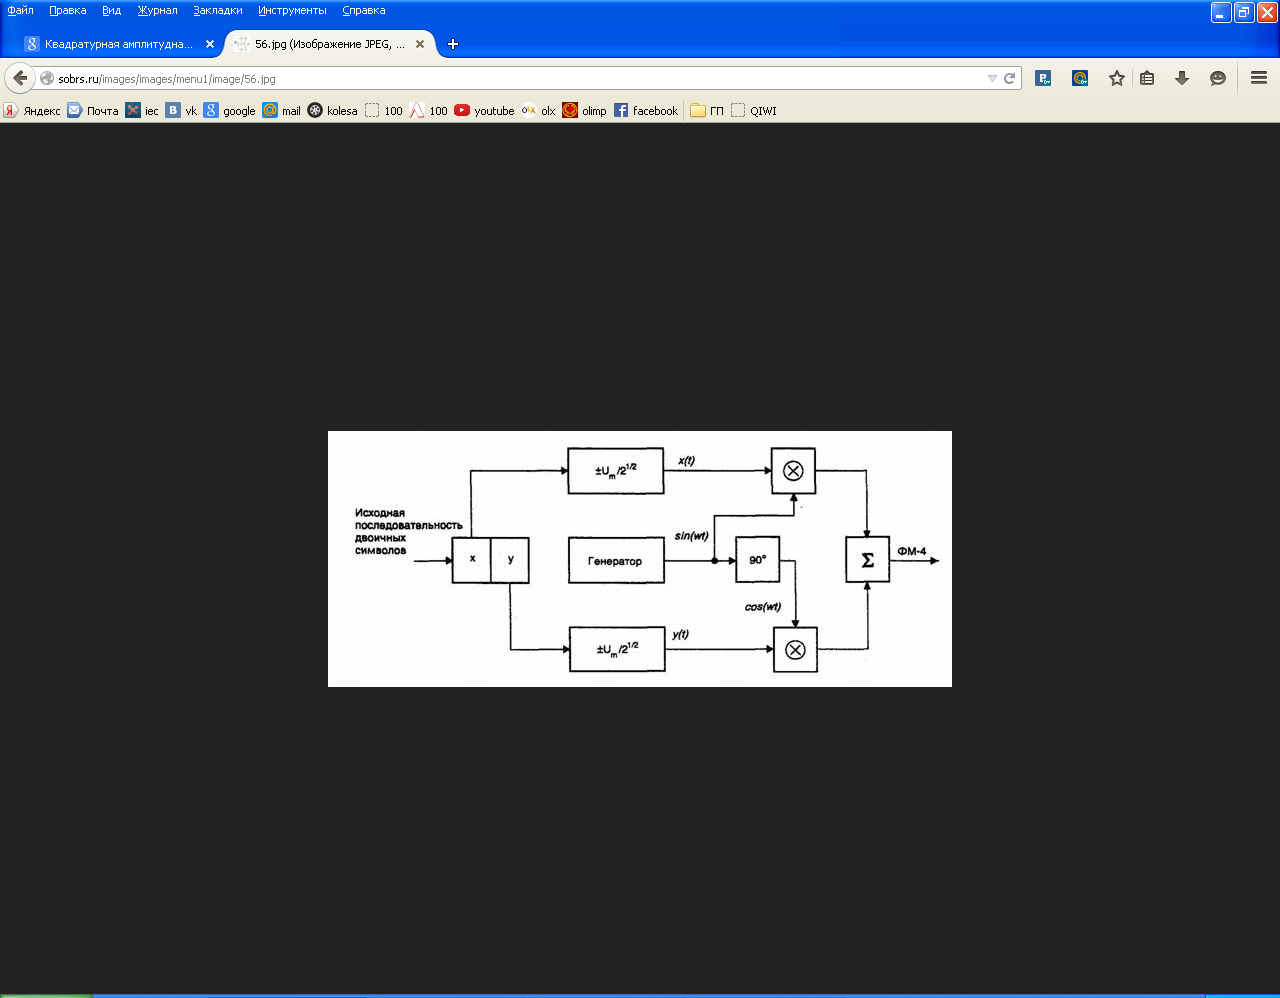This screenshot has height=998, width=1280.
Task: Click the ФМ-4 modulator diagram image
Action: [x=640, y=559]
